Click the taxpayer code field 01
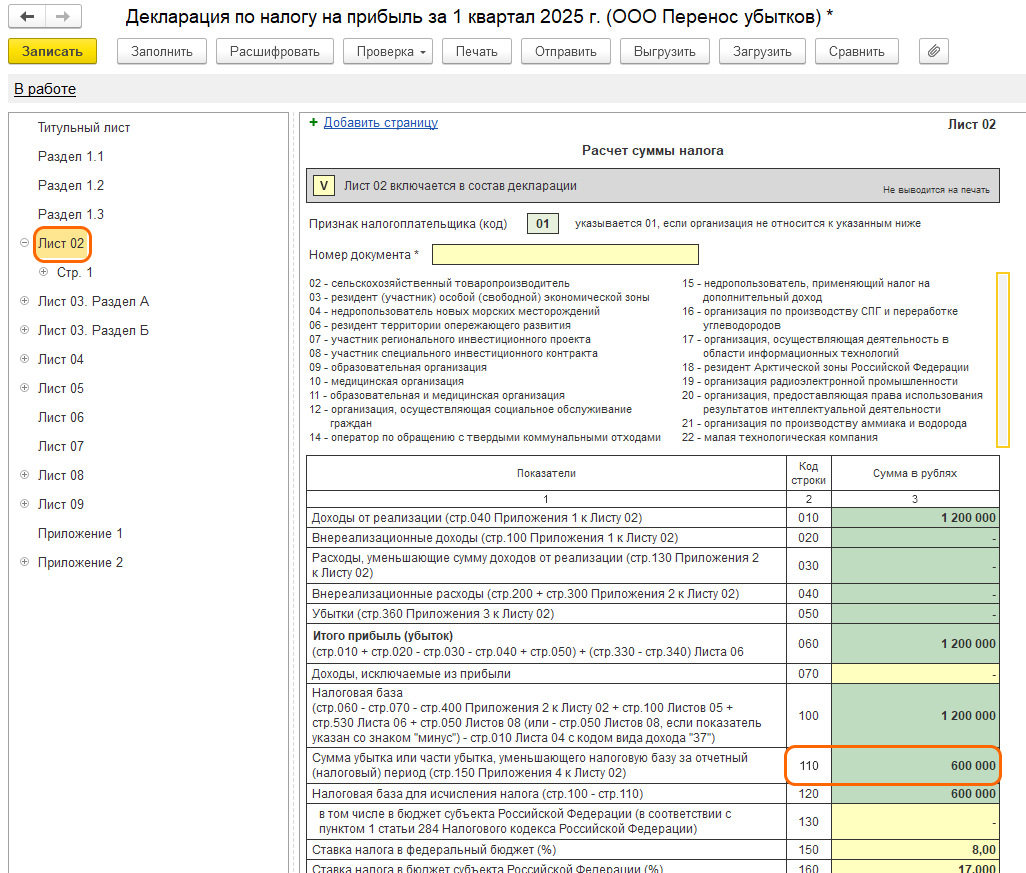This screenshot has height=873, width=1026. (x=542, y=224)
